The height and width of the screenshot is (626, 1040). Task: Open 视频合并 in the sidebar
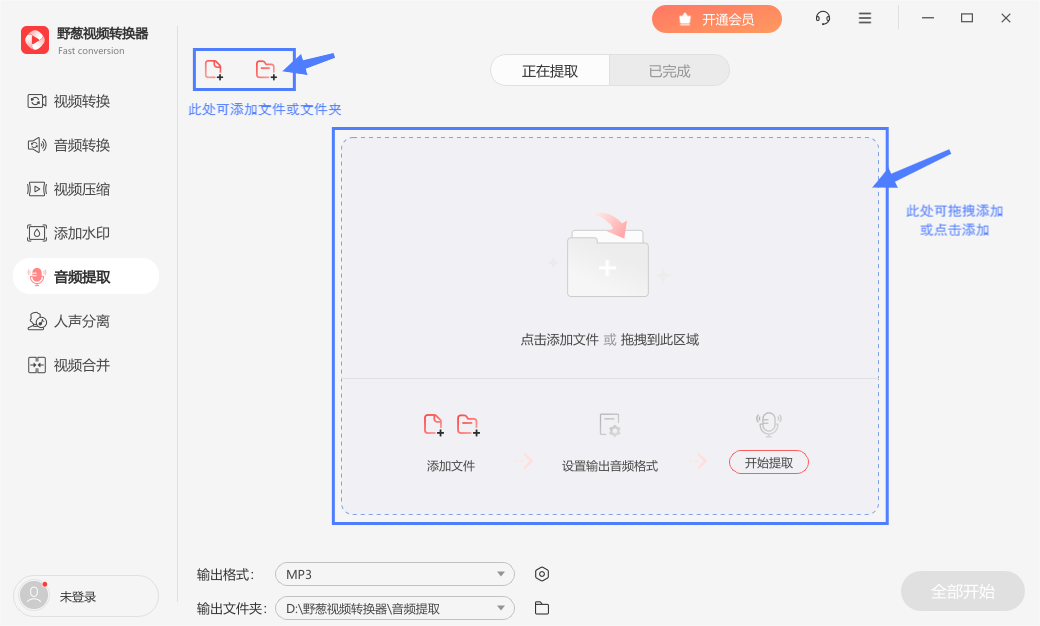tap(69, 365)
